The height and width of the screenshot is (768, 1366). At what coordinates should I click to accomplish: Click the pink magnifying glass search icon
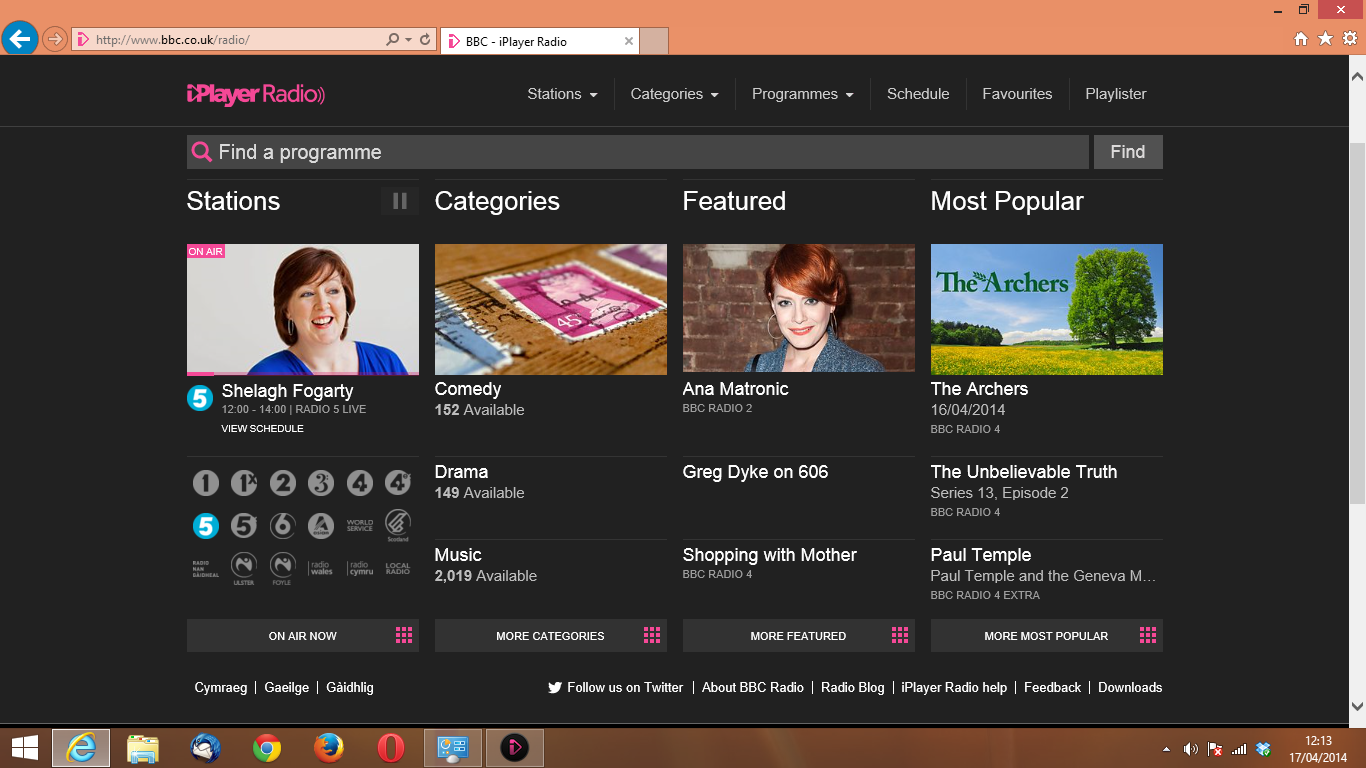pos(201,152)
